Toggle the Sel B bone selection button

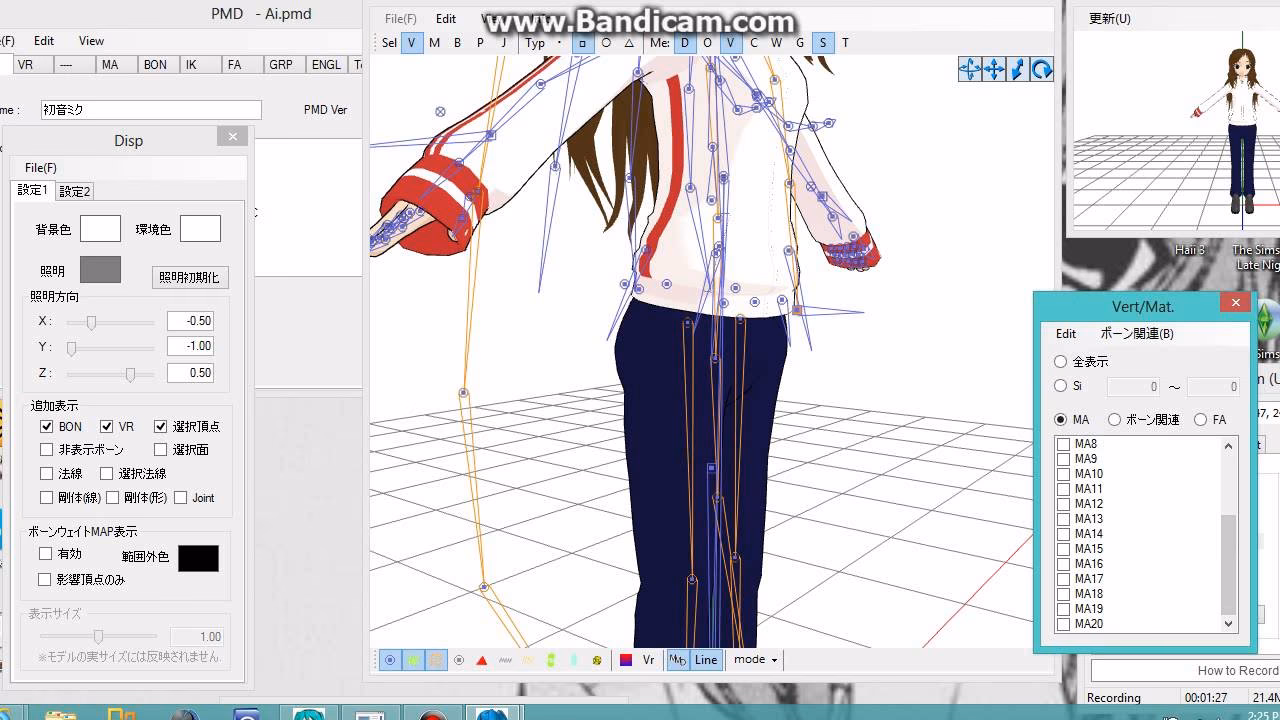point(458,43)
